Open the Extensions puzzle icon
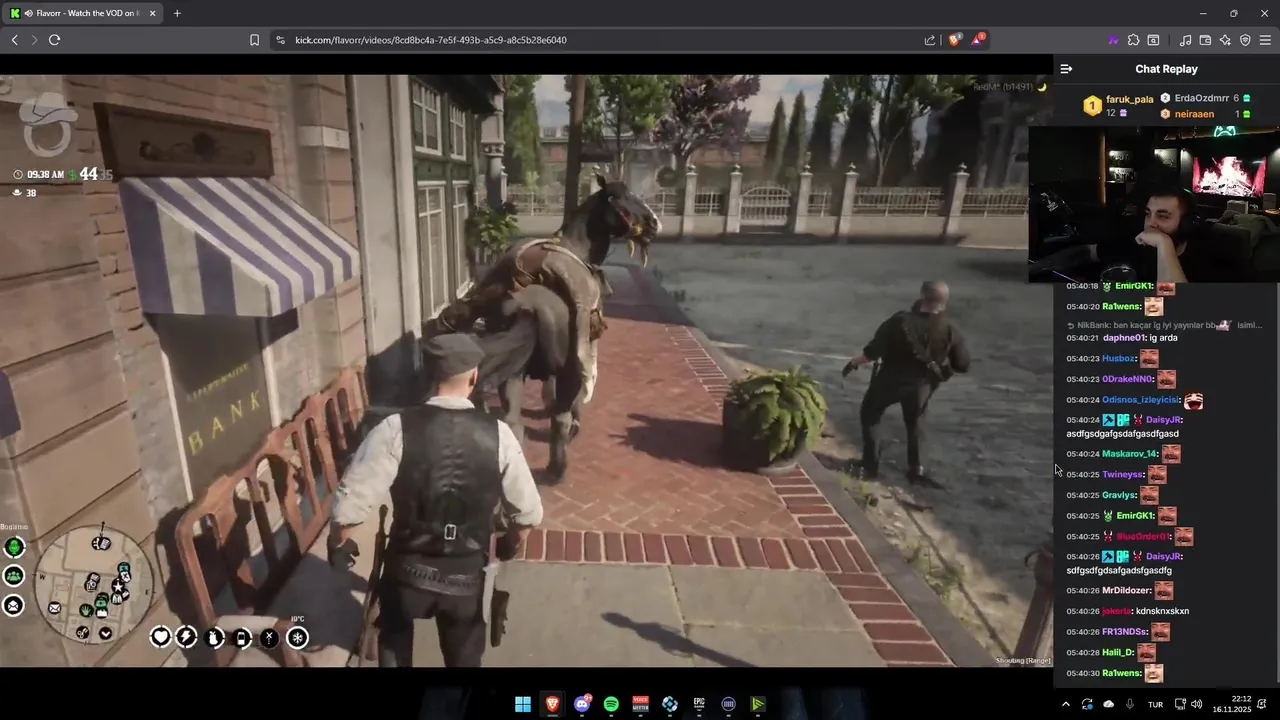 click(x=1133, y=40)
